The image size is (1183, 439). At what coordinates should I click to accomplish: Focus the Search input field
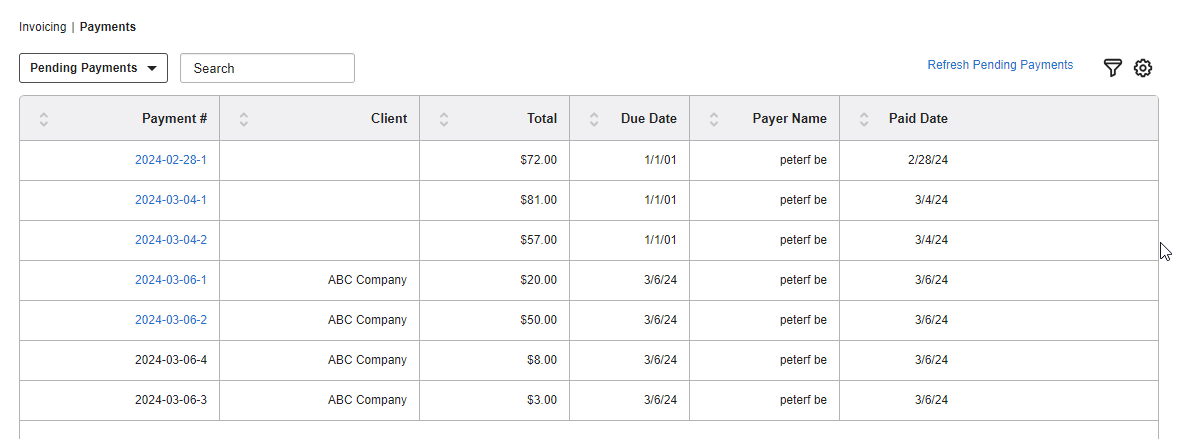coord(267,68)
